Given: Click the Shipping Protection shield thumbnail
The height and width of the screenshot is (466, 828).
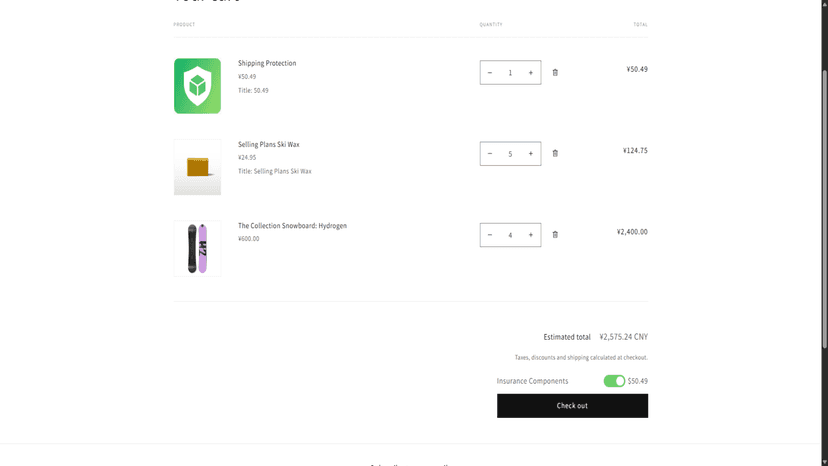Looking at the screenshot, I should 197,86.
